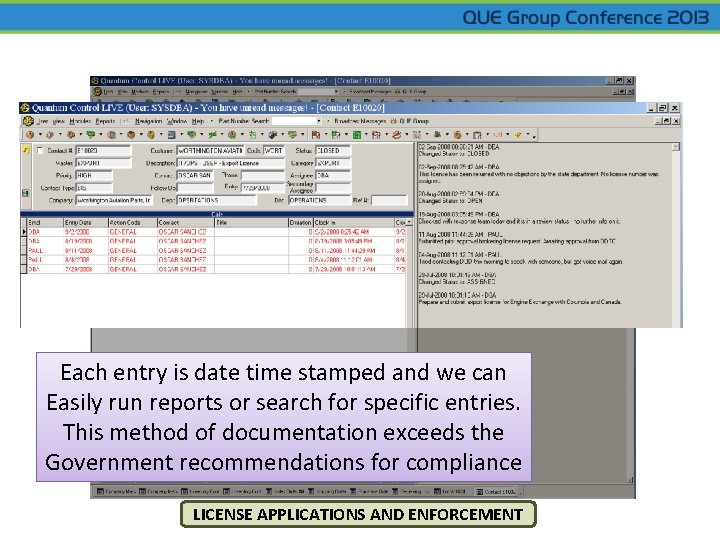Click the yellow note icon left of the form

click(x=26, y=150)
